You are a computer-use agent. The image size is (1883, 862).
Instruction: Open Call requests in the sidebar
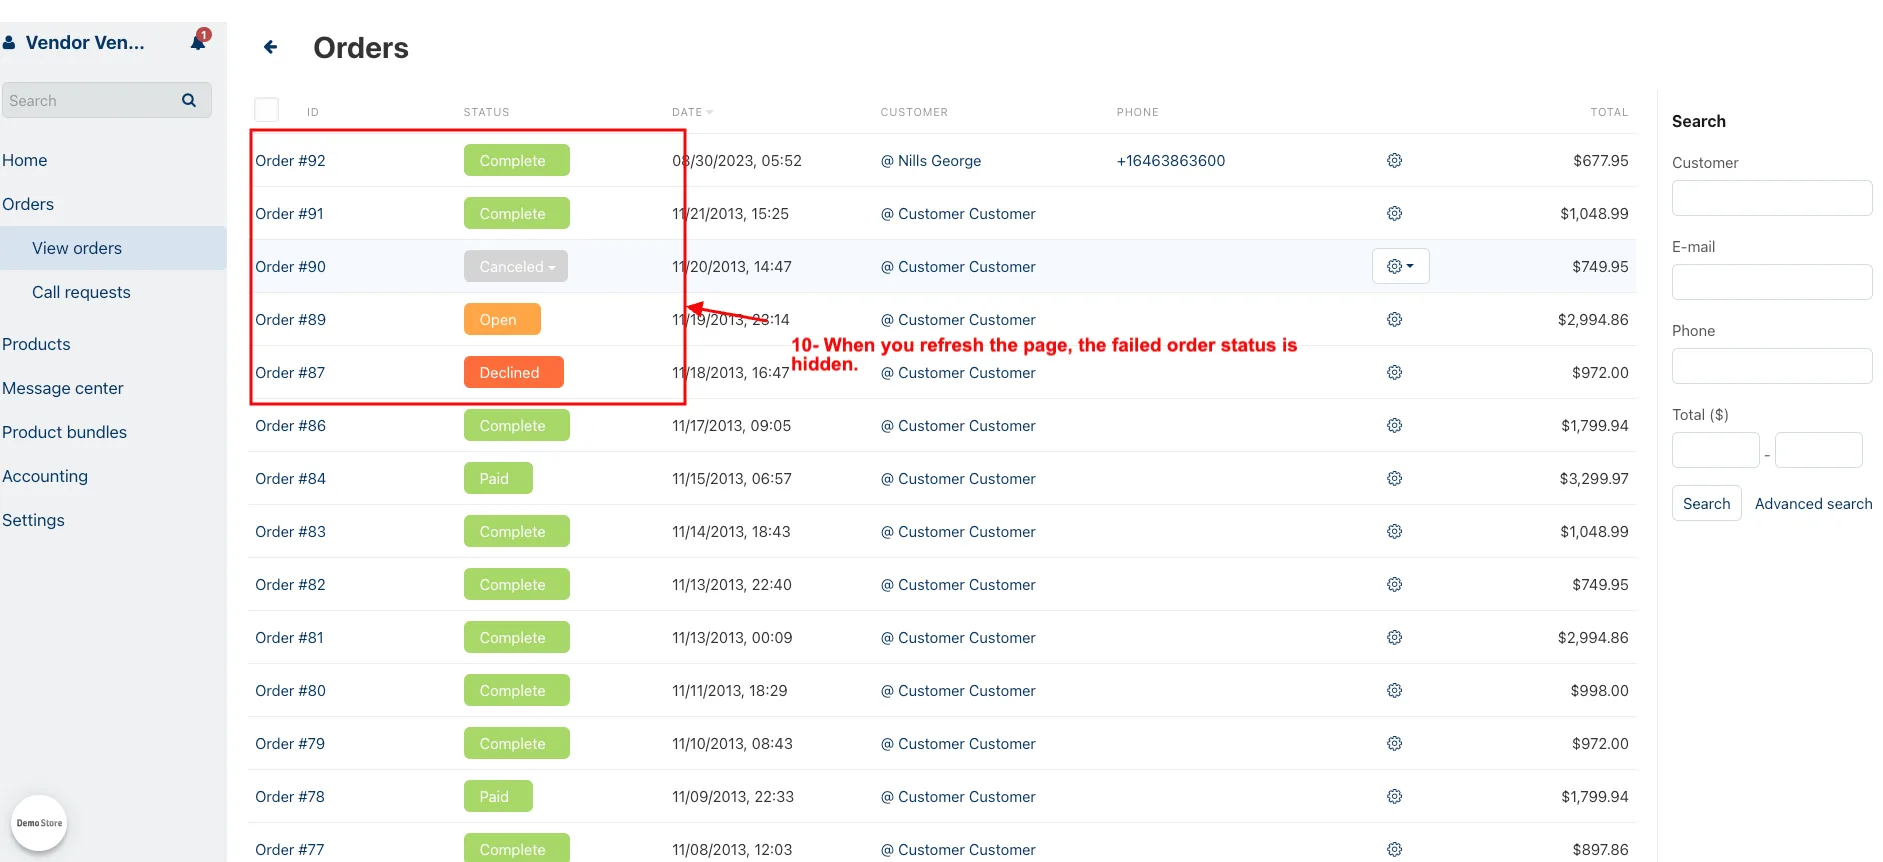click(81, 292)
